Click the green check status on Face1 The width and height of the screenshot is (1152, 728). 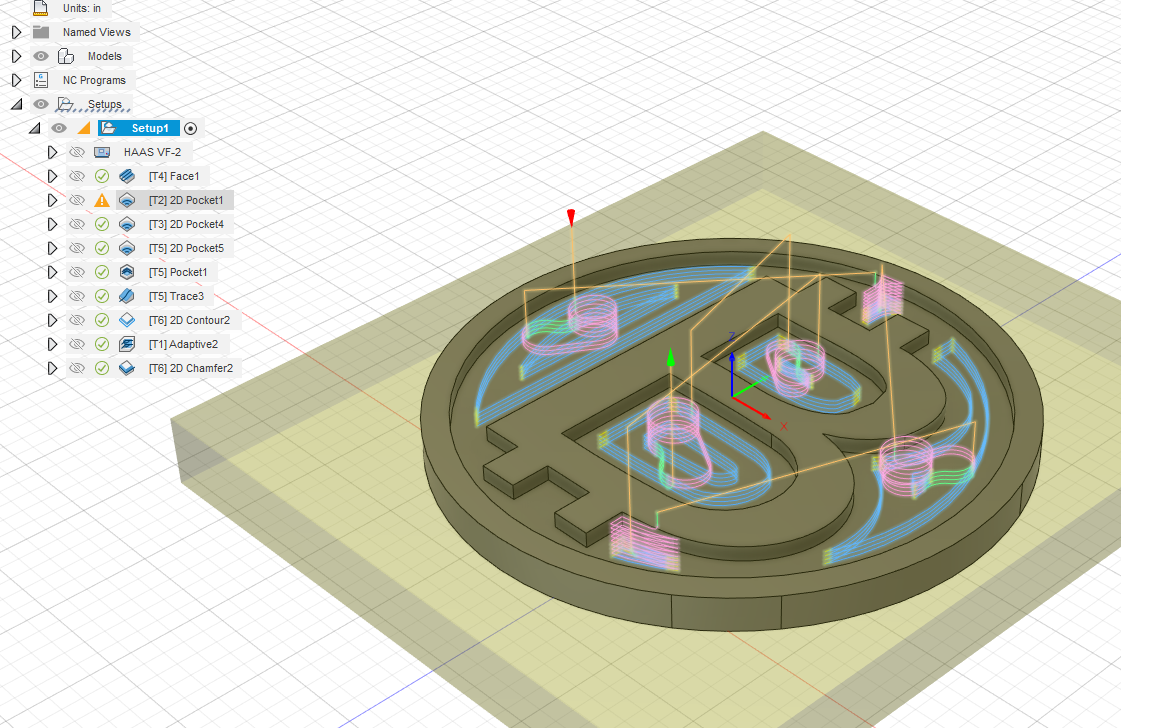pyautogui.click(x=102, y=176)
